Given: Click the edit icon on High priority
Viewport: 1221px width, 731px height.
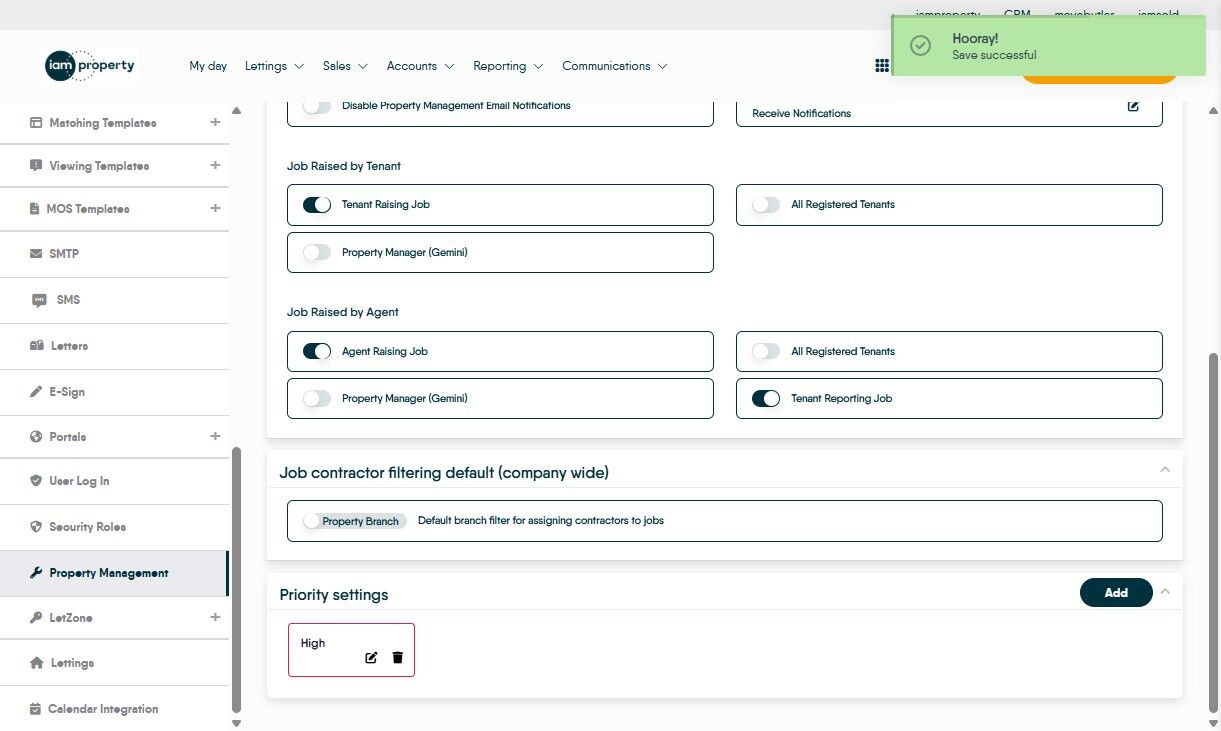Looking at the screenshot, I should coord(371,657).
